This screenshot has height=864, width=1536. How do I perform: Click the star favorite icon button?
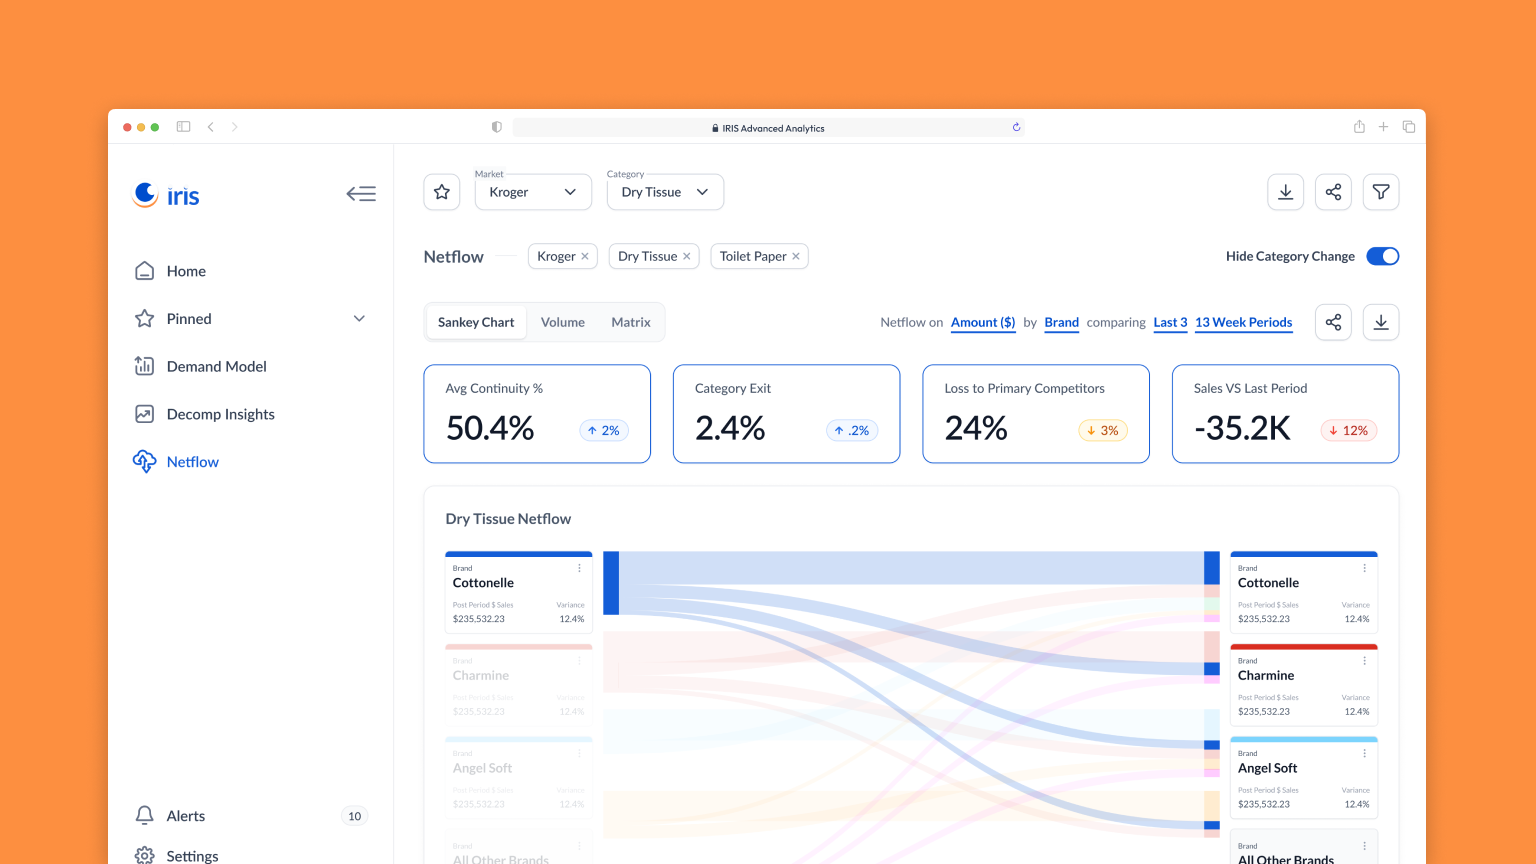click(441, 192)
